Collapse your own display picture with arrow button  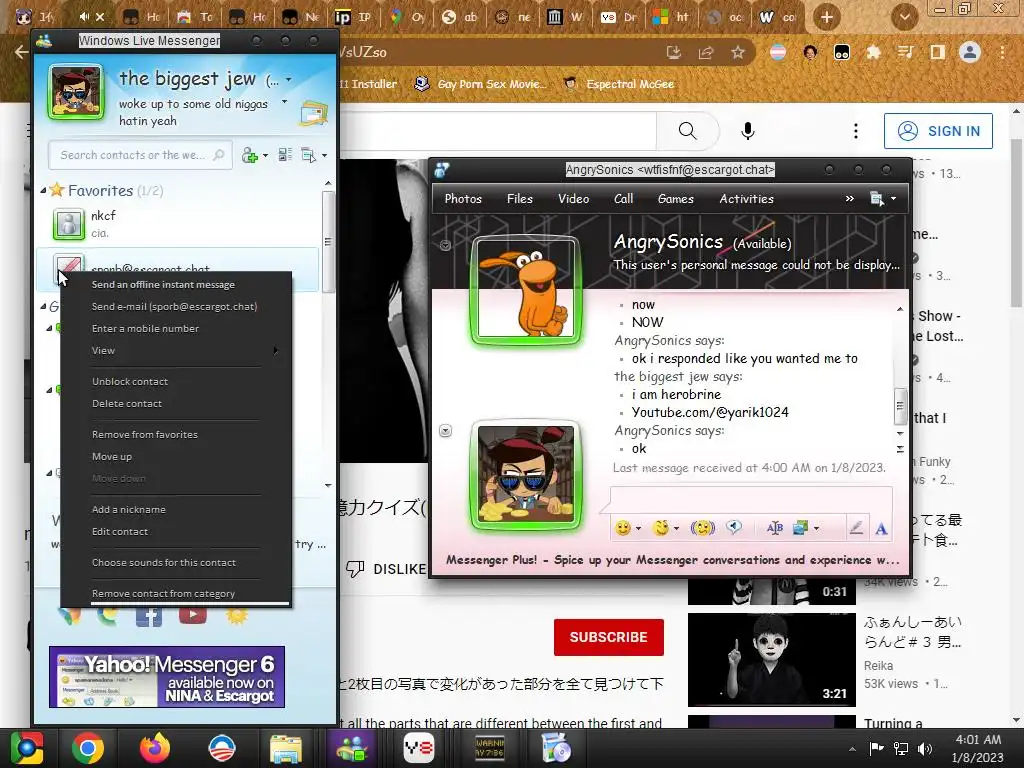click(x=445, y=431)
